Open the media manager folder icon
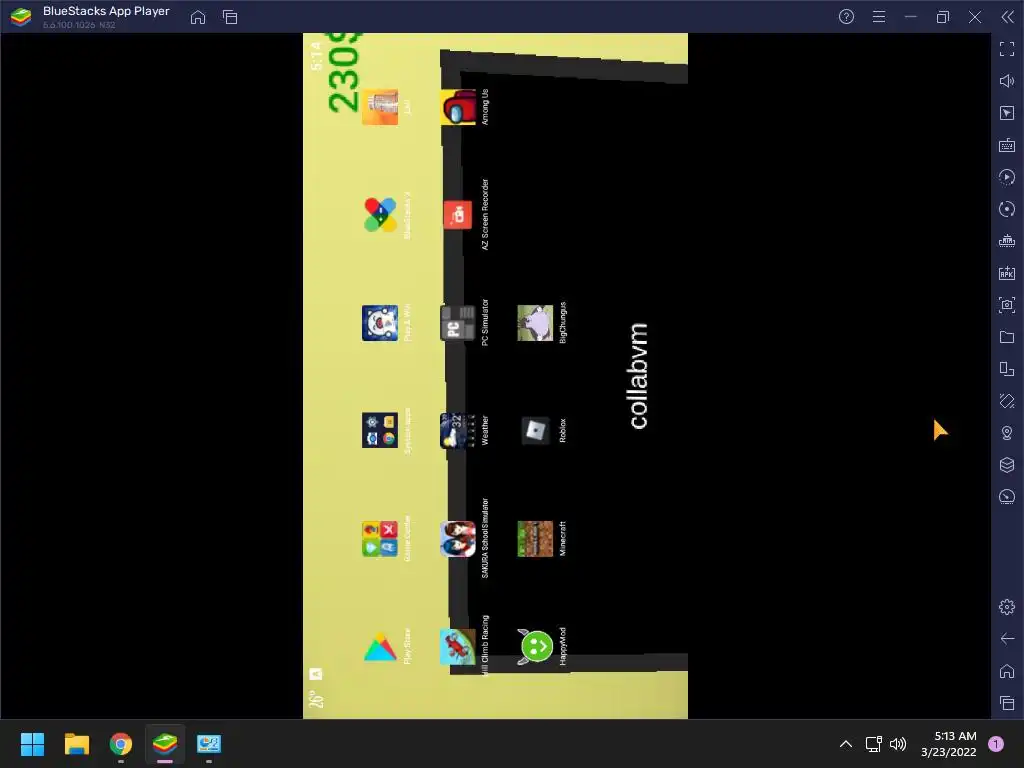 tap(1006, 337)
